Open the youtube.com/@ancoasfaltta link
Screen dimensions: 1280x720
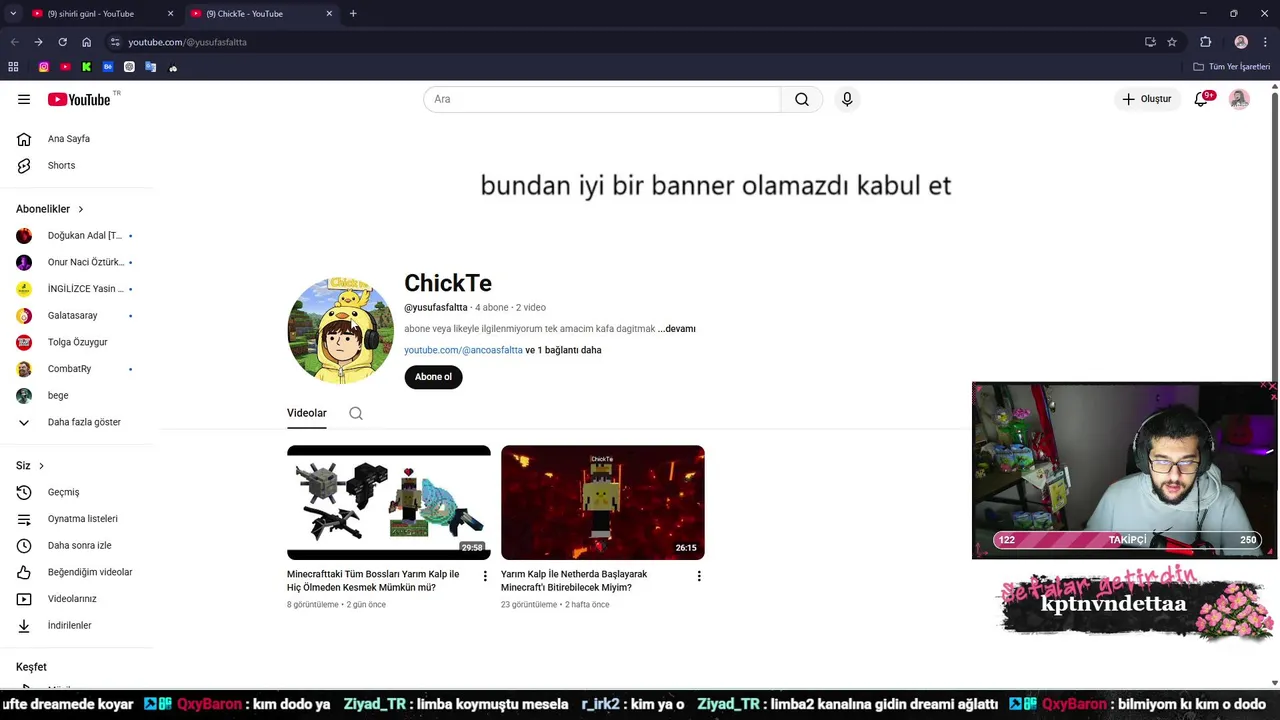[463, 350]
